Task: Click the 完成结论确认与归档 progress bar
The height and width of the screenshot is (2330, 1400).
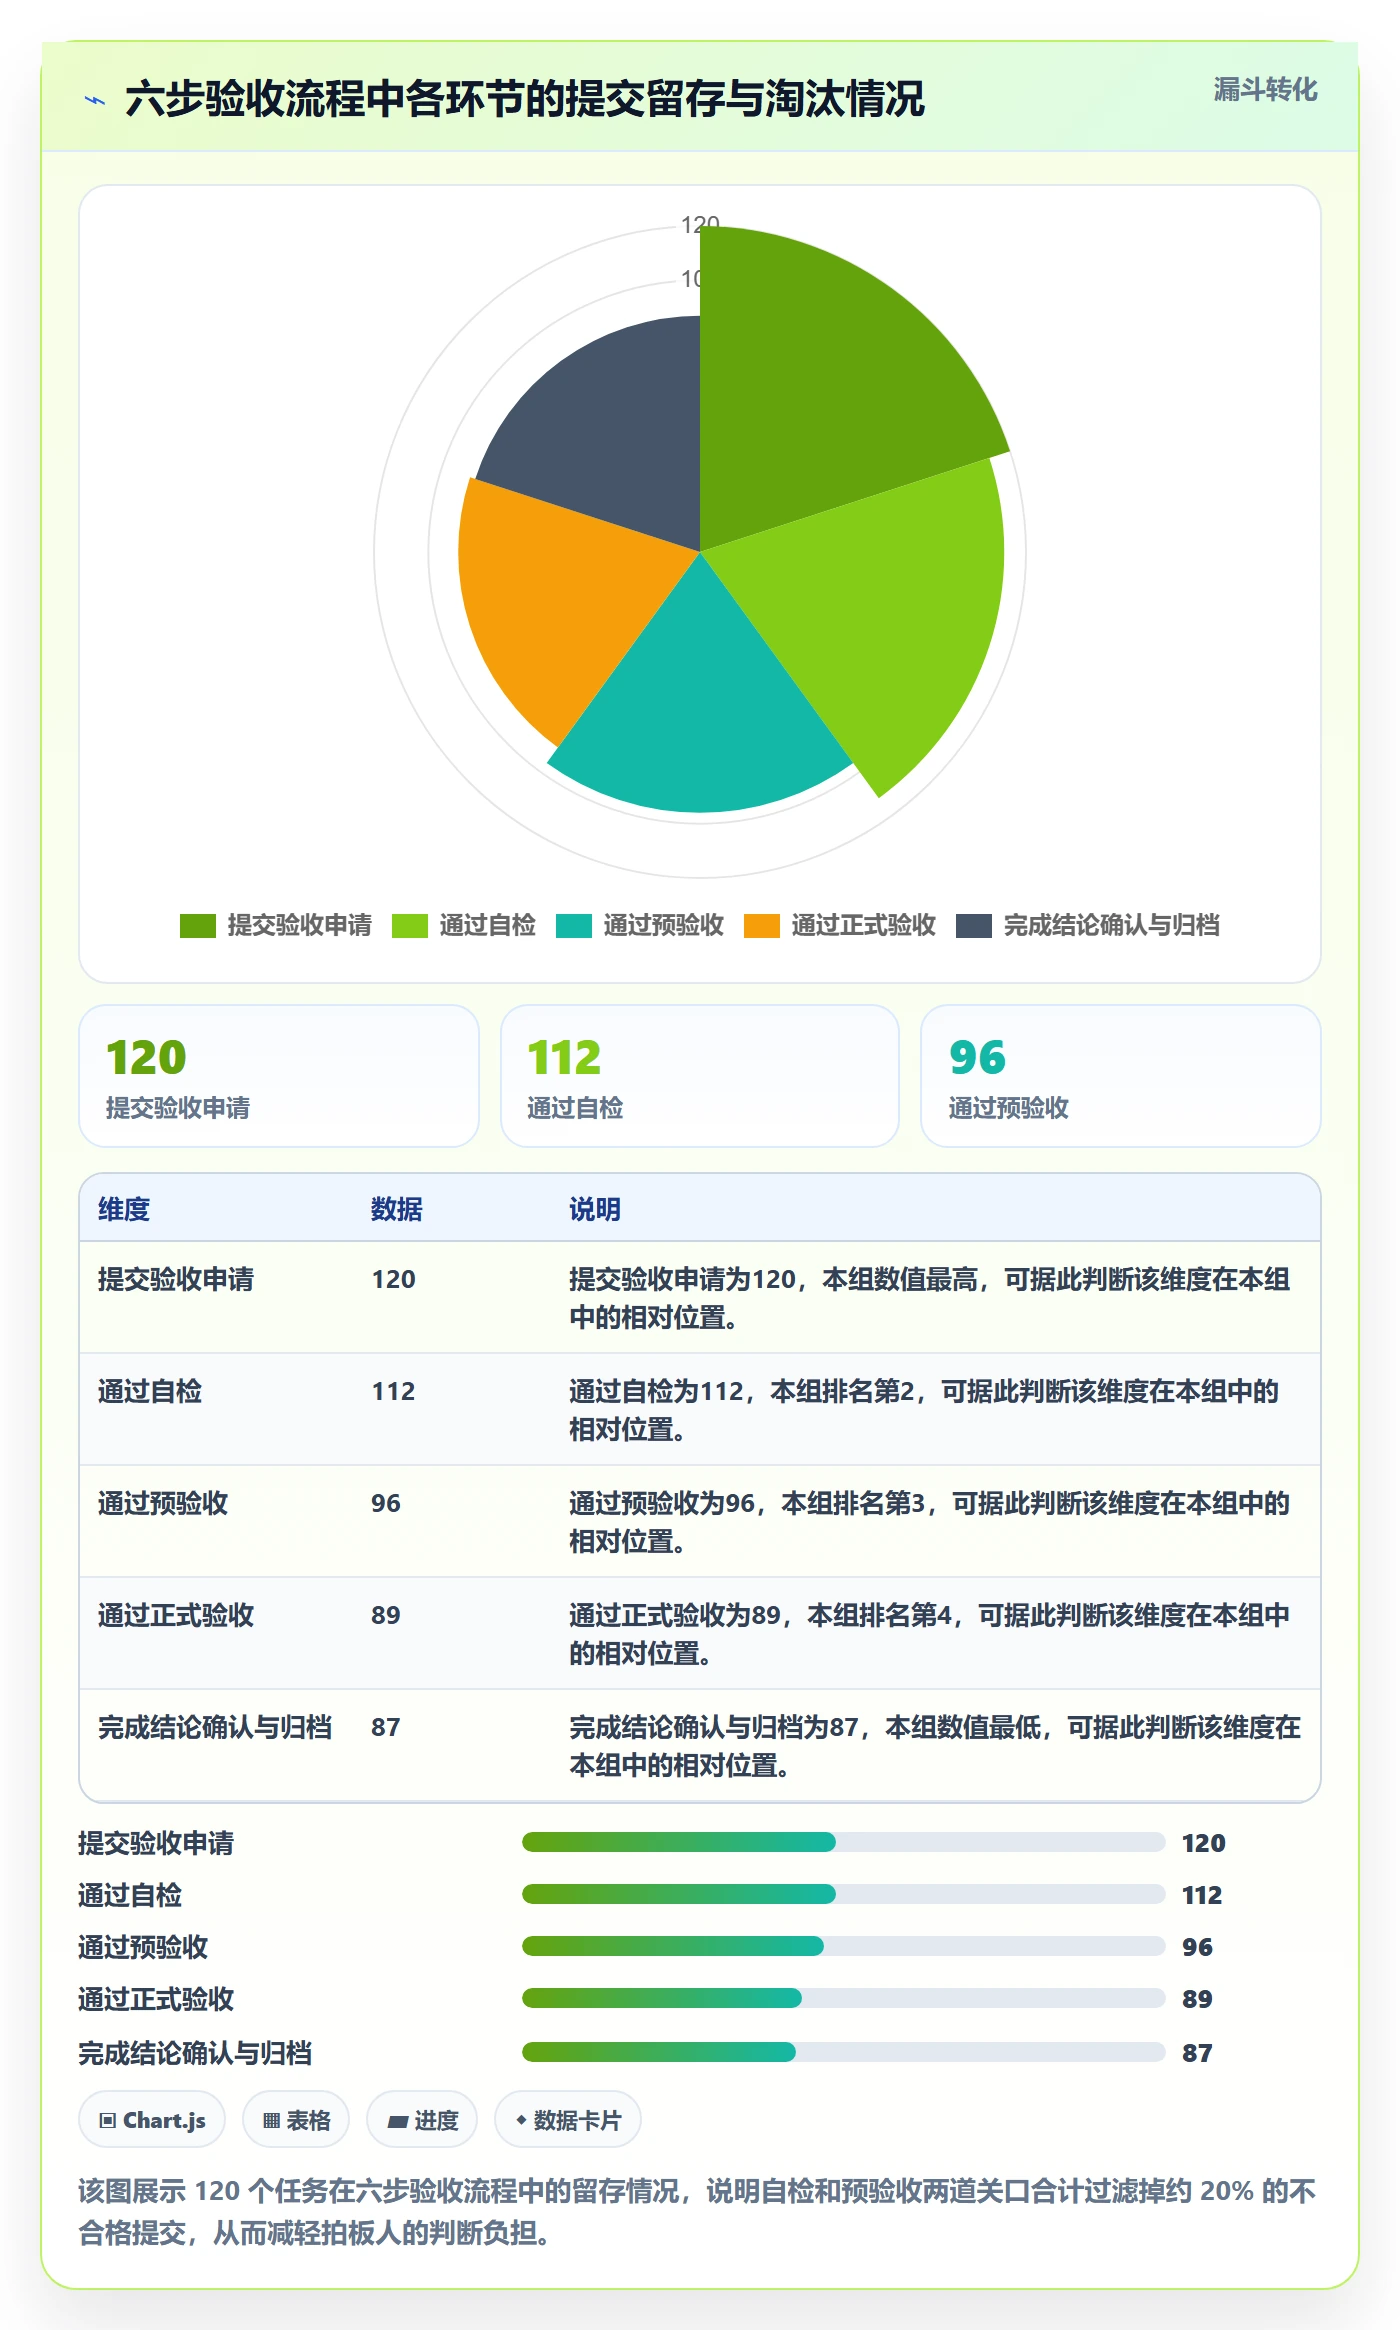Action: click(x=844, y=2052)
